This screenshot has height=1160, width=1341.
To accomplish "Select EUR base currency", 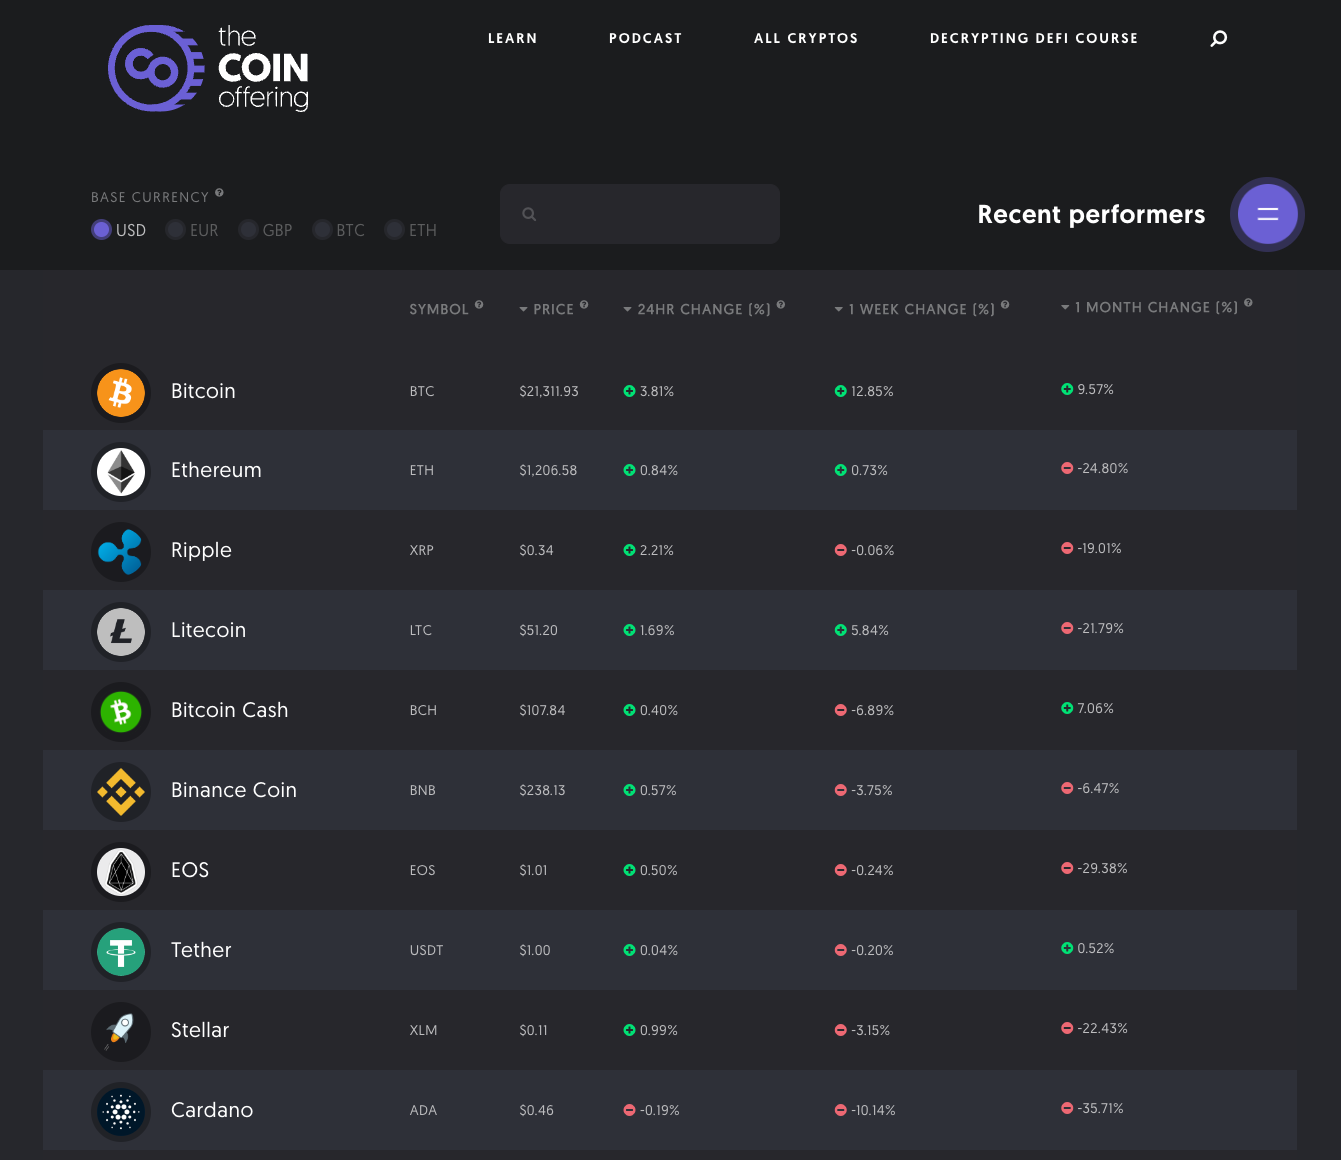I will point(192,230).
